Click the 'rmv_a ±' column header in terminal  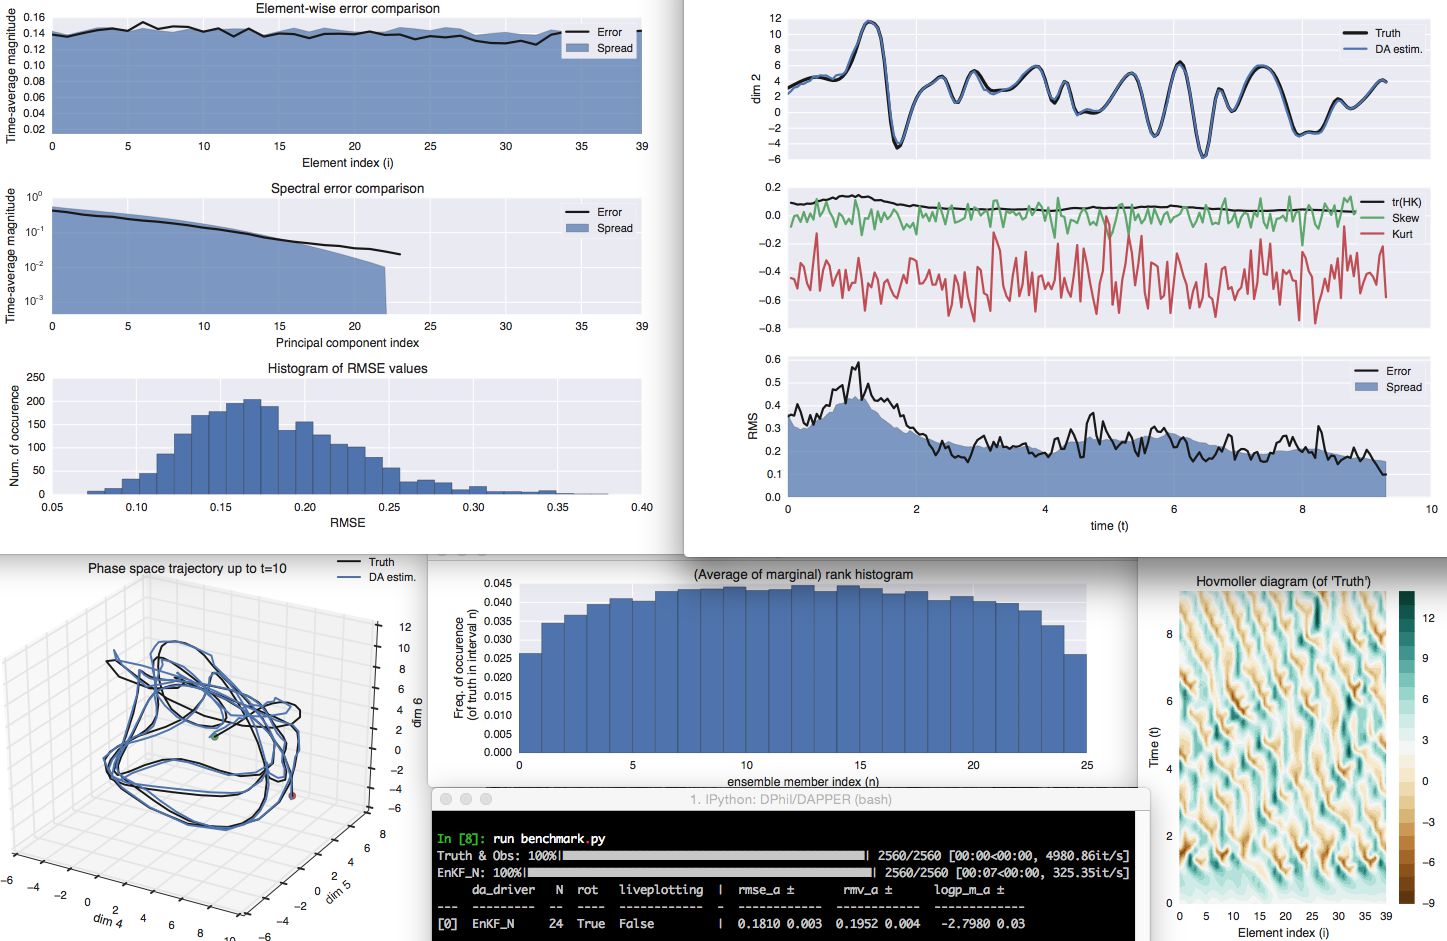[867, 889]
